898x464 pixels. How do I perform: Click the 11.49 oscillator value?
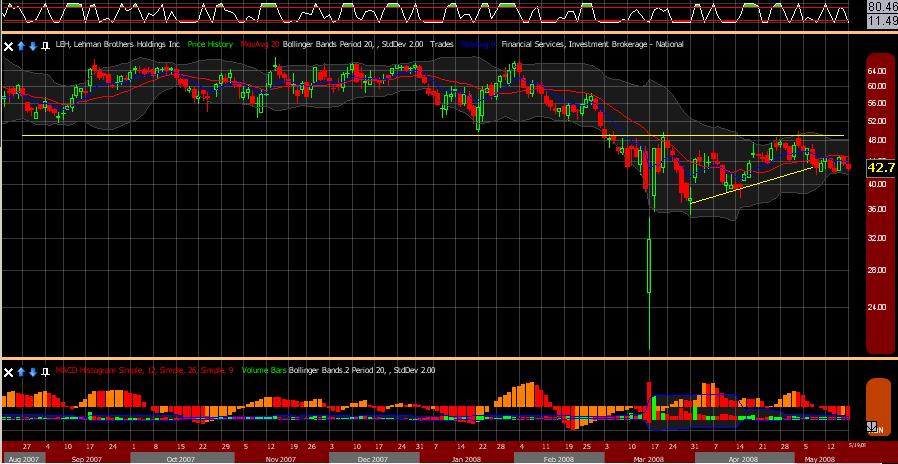883,21
